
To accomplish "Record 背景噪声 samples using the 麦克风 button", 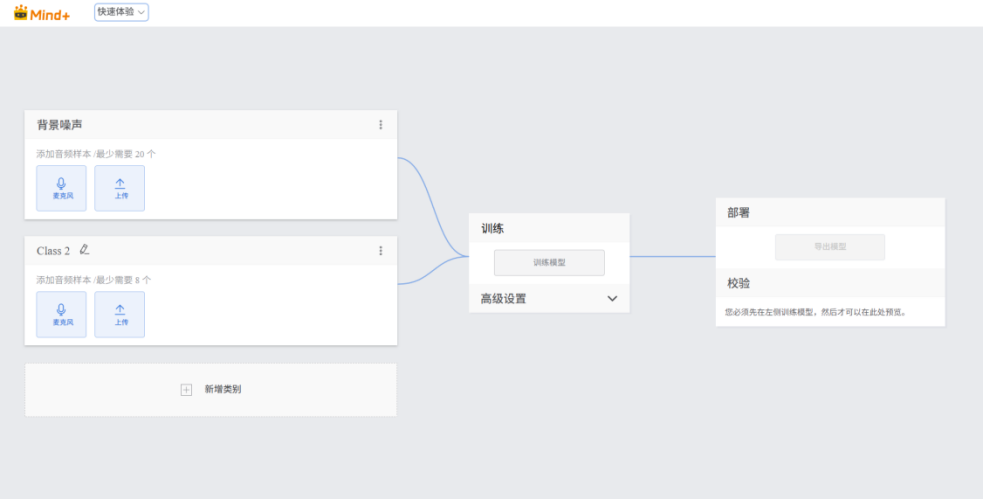I will coord(61,188).
